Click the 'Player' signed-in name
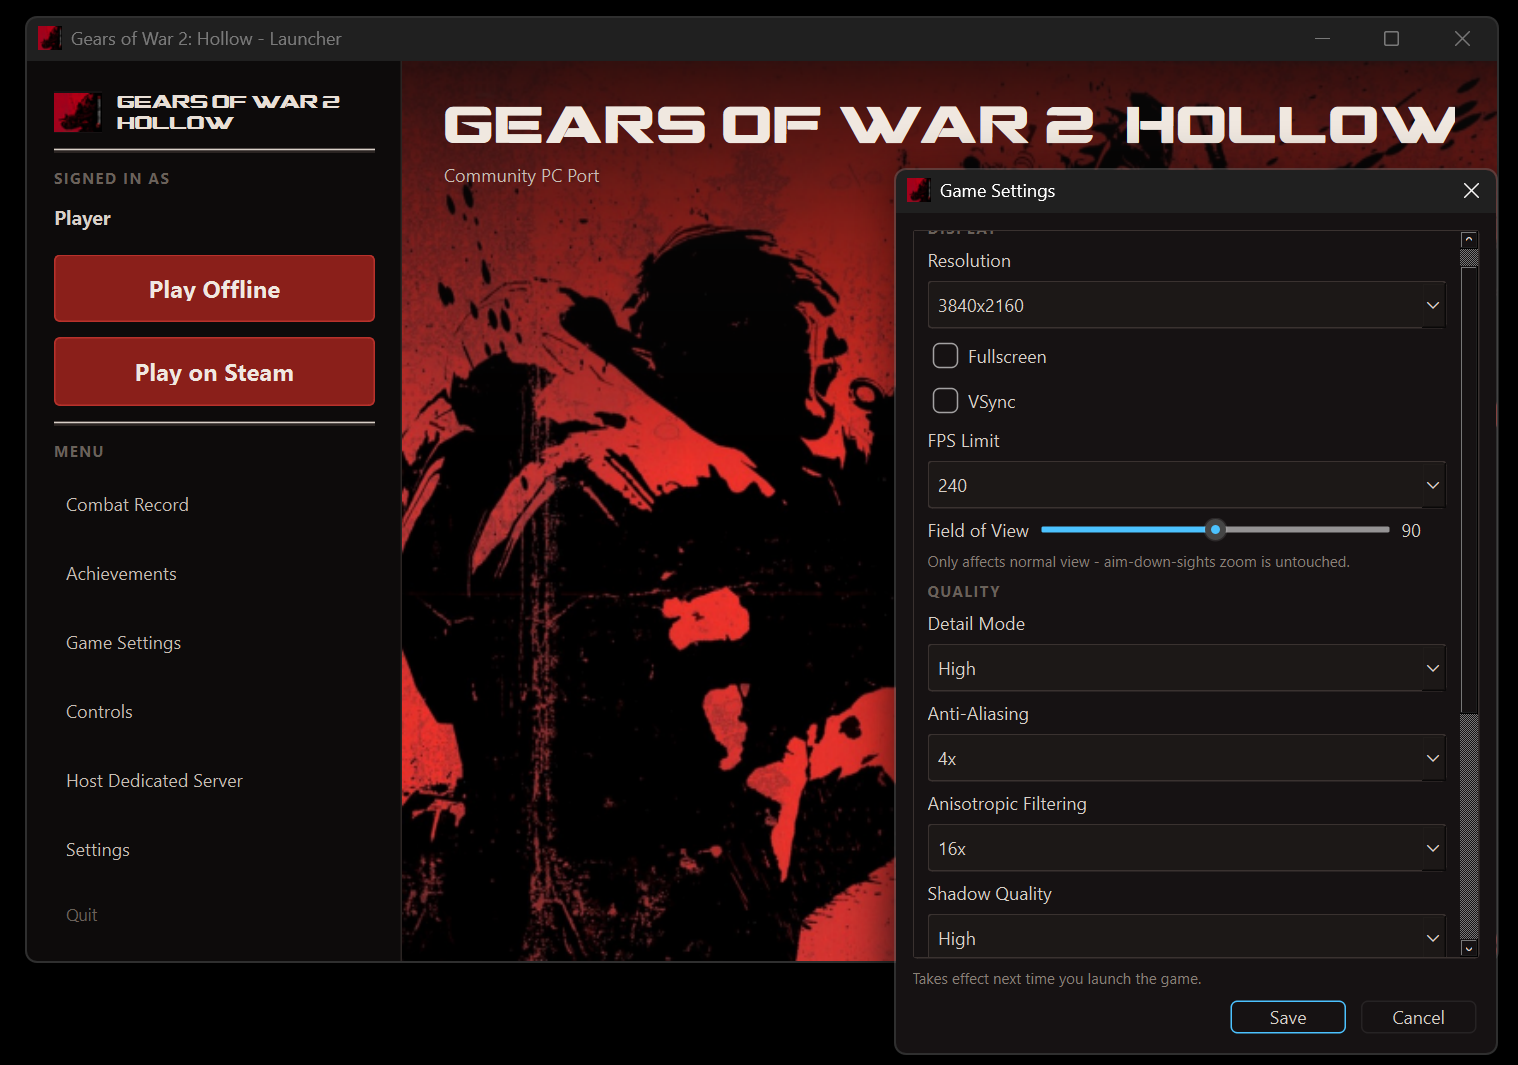Image resolution: width=1518 pixels, height=1065 pixels. tap(82, 218)
